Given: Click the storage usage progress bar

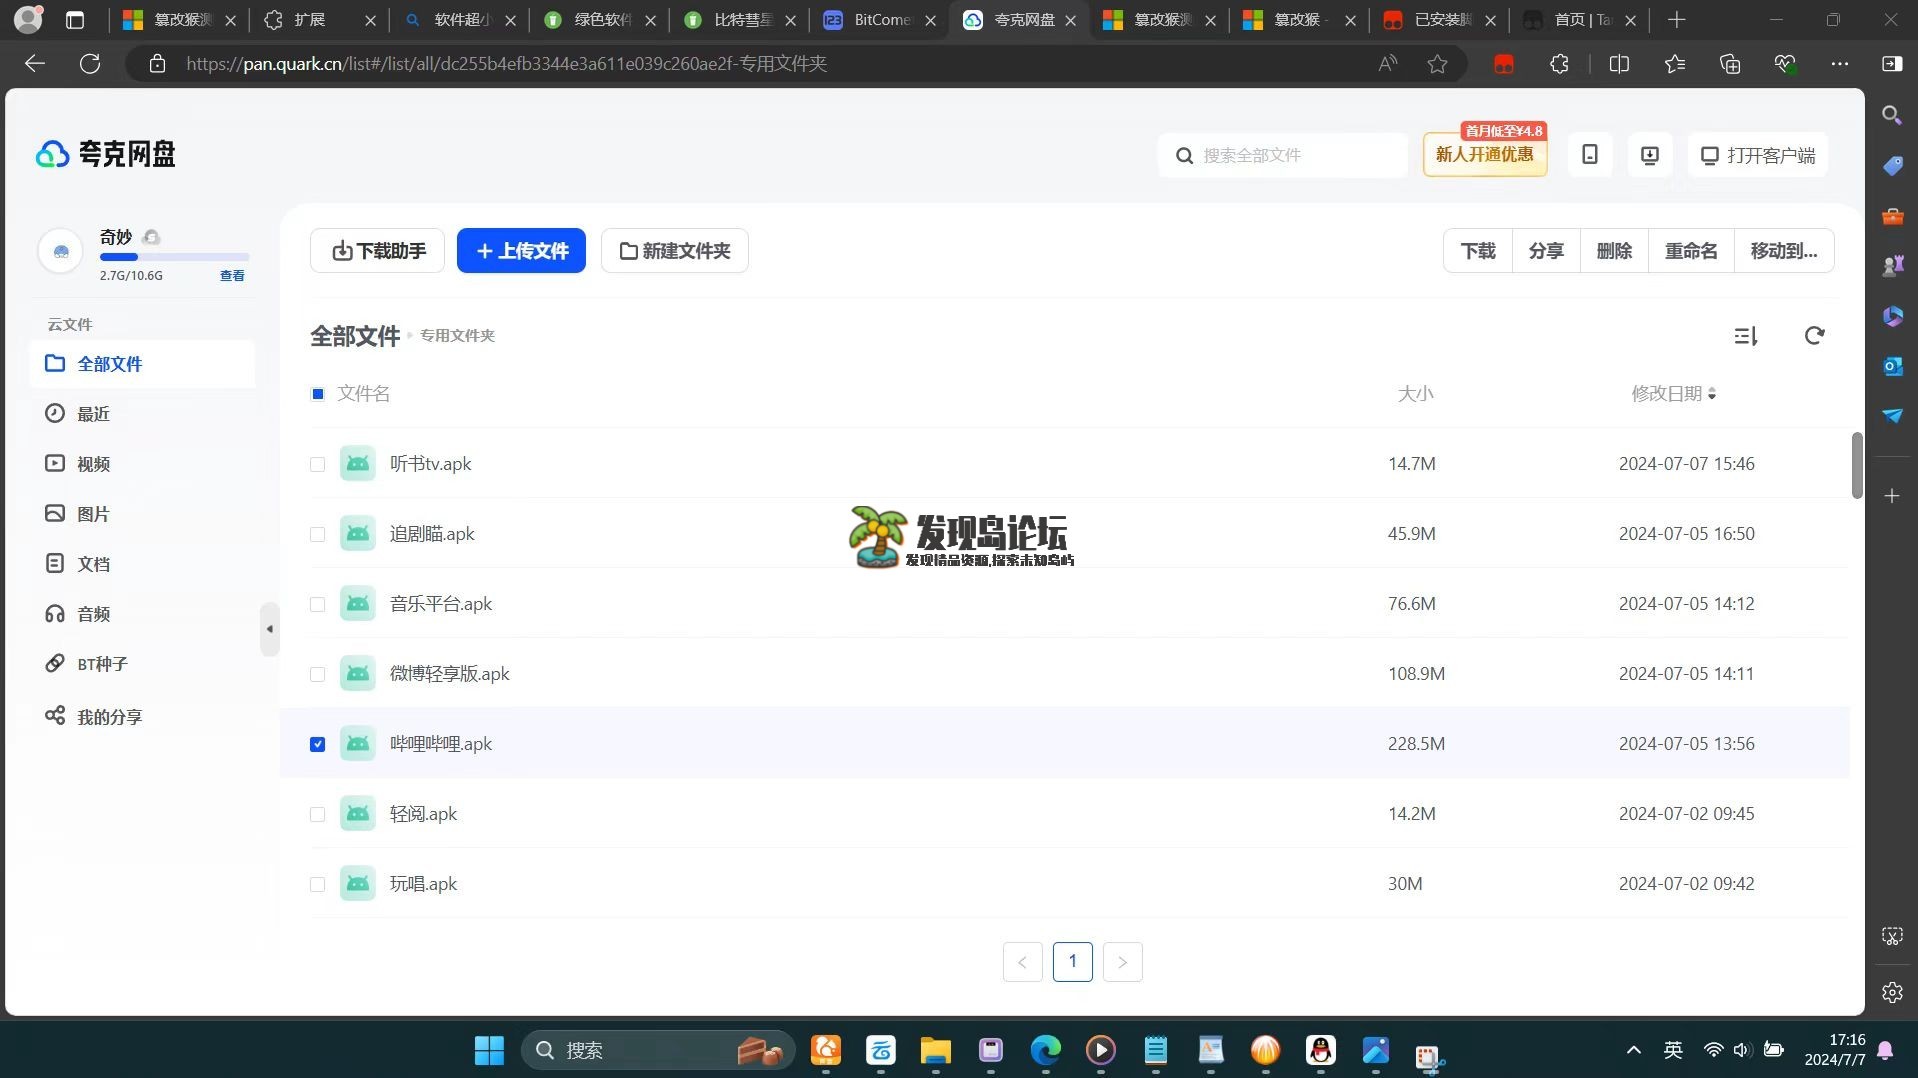Looking at the screenshot, I should (174, 258).
